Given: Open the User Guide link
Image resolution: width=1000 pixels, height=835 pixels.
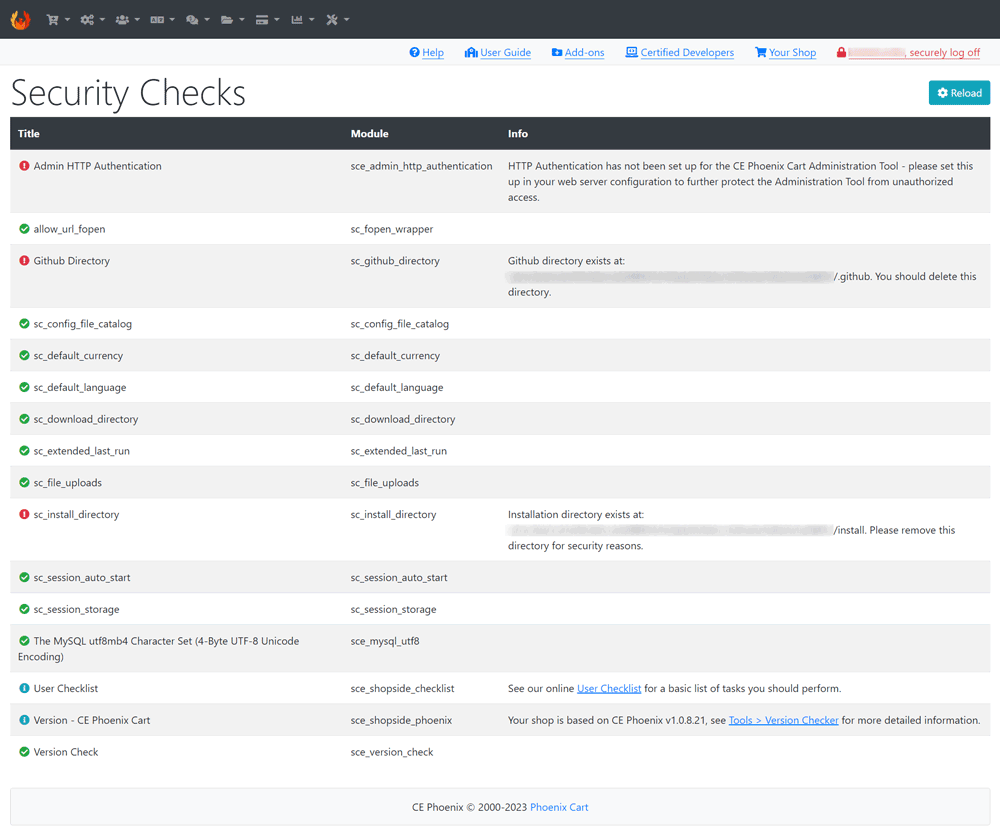Looking at the screenshot, I should tap(498, 52).
